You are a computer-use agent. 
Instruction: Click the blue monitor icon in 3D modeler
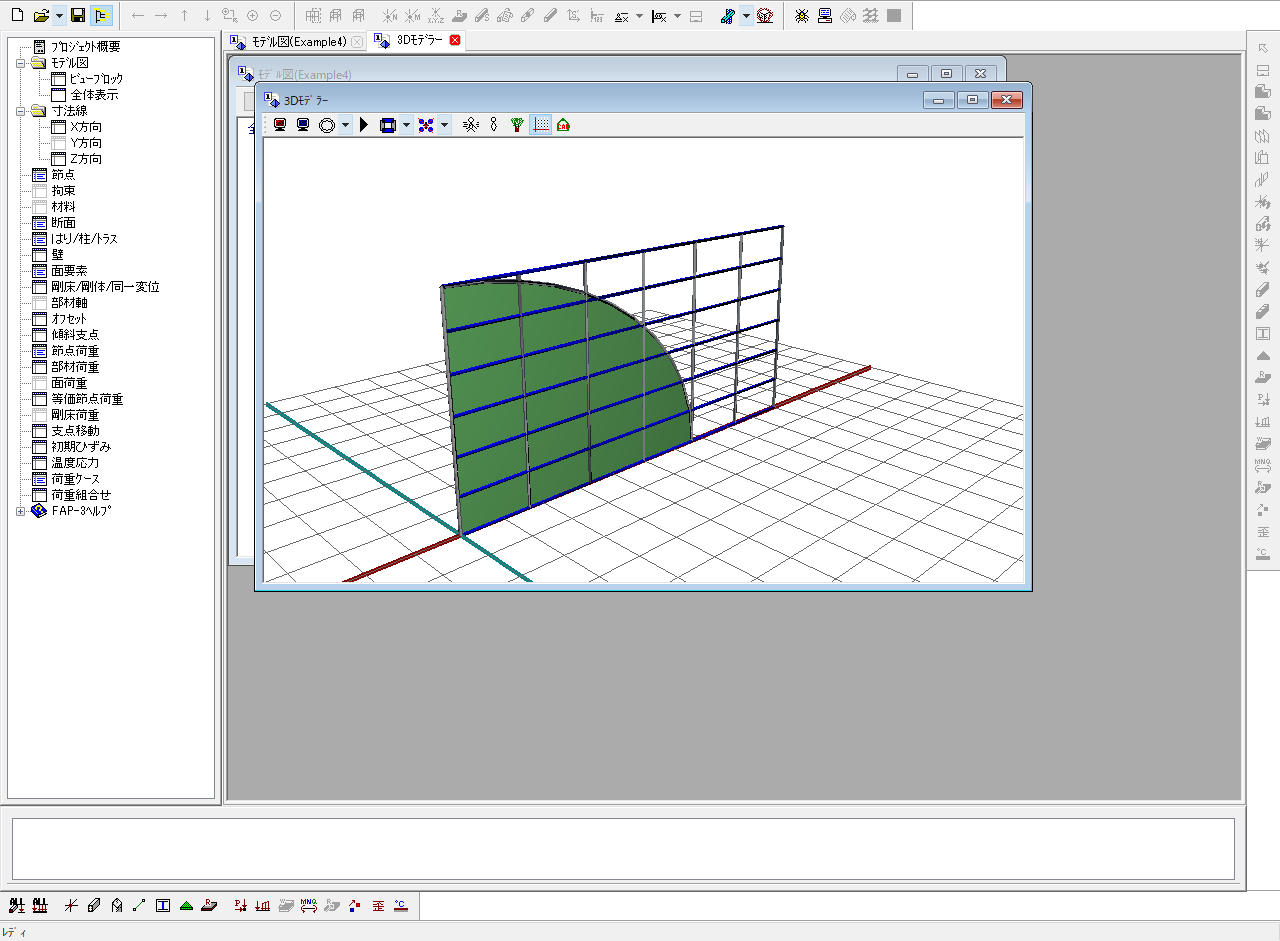[x=302, y=125]
